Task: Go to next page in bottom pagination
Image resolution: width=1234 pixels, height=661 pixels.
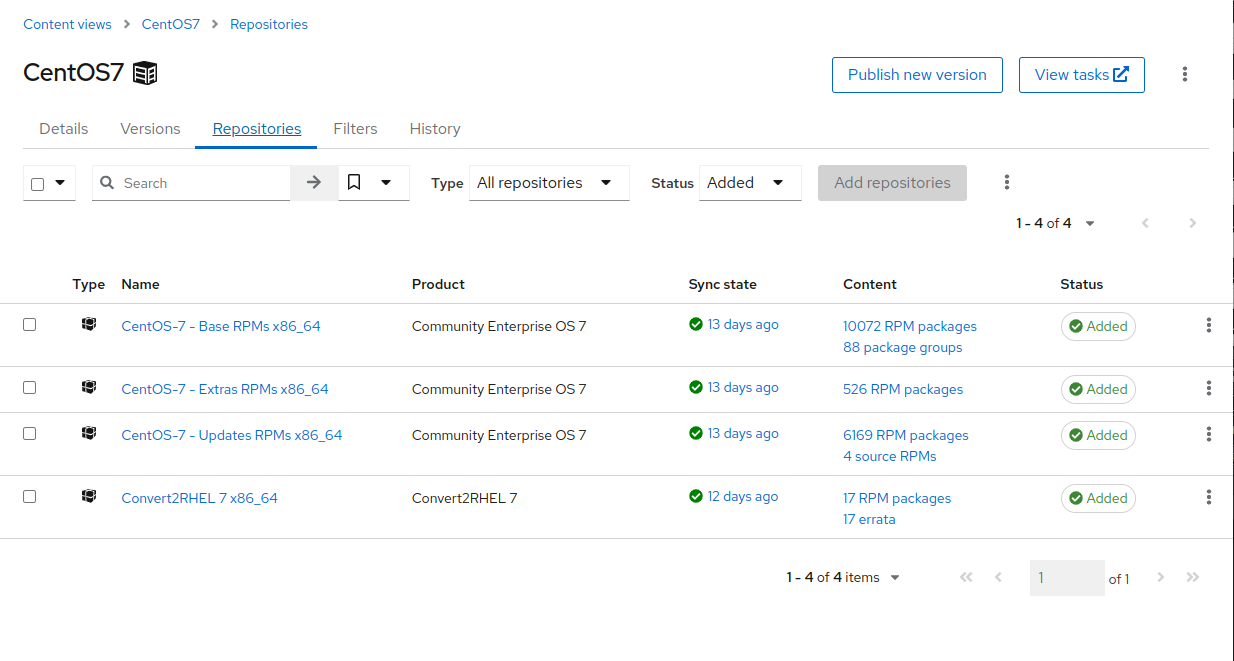Action: 1161,577
